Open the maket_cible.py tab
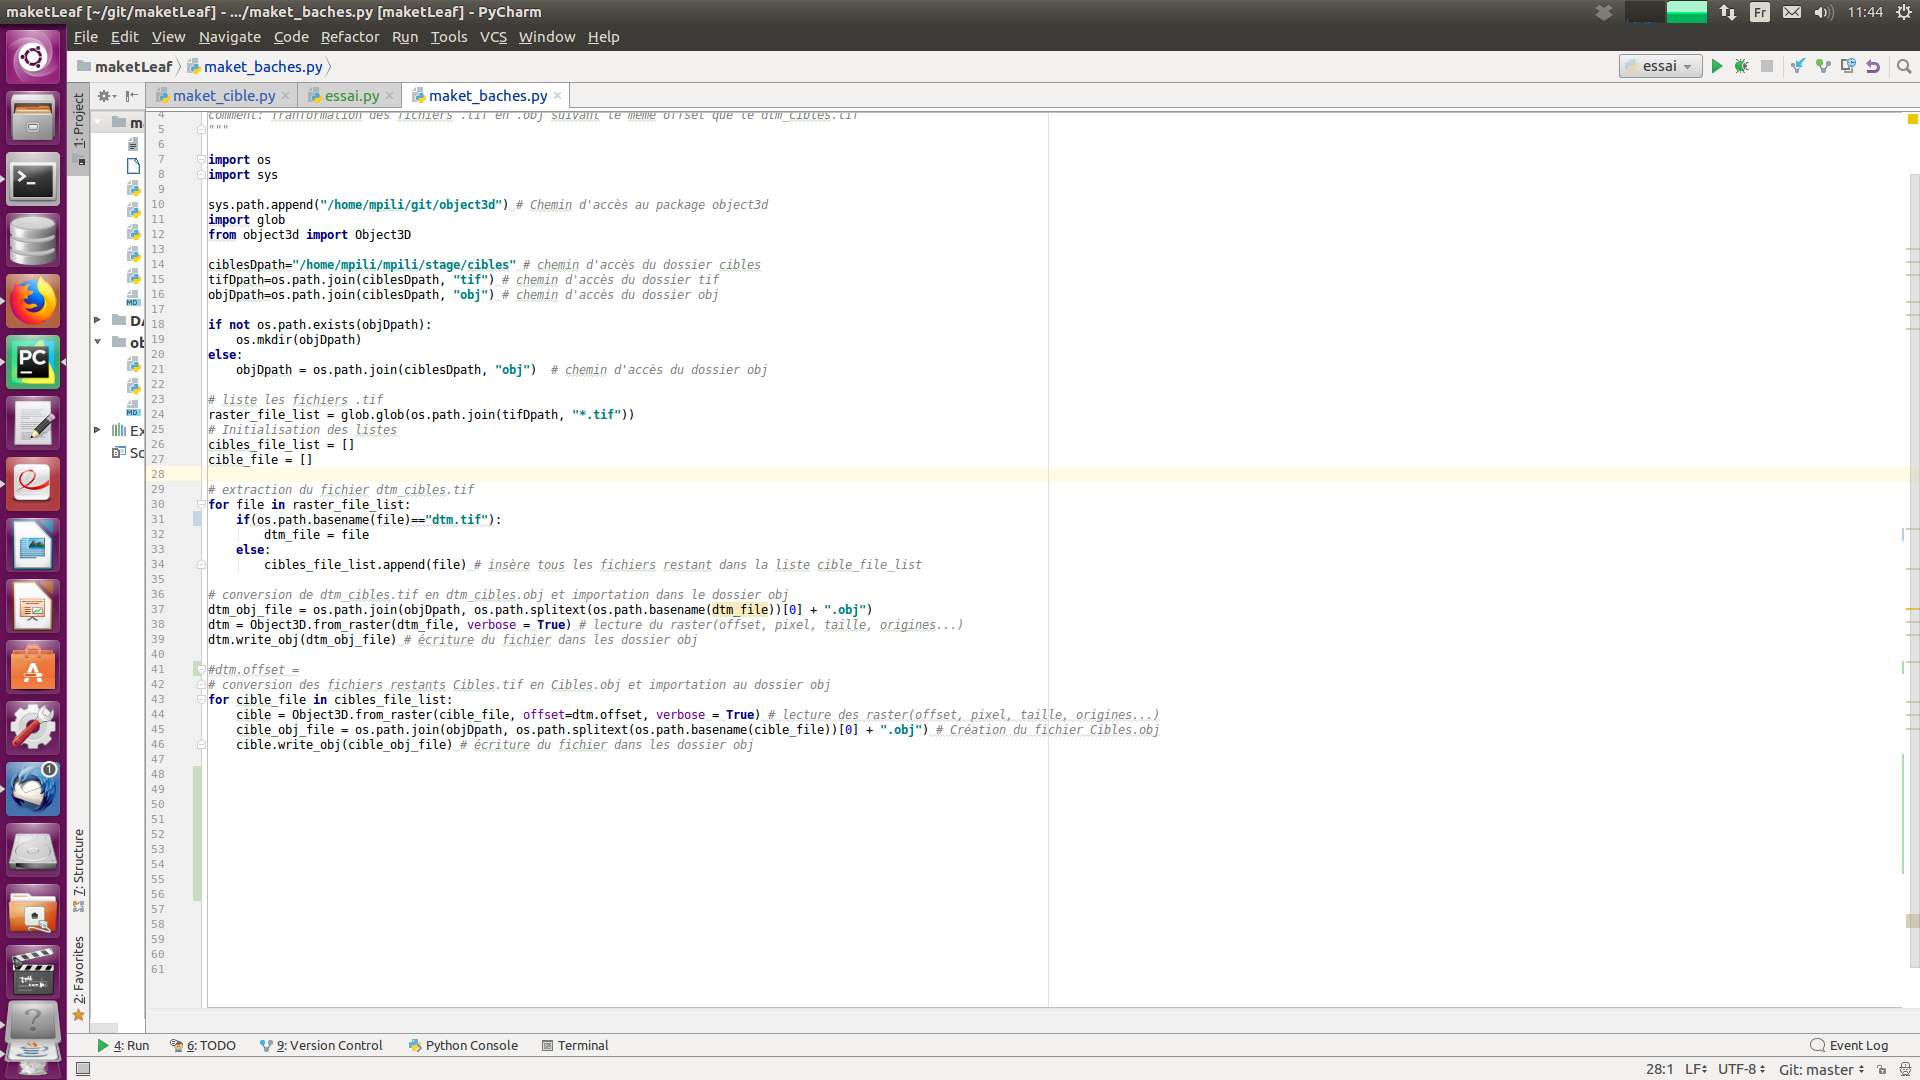 222,95
